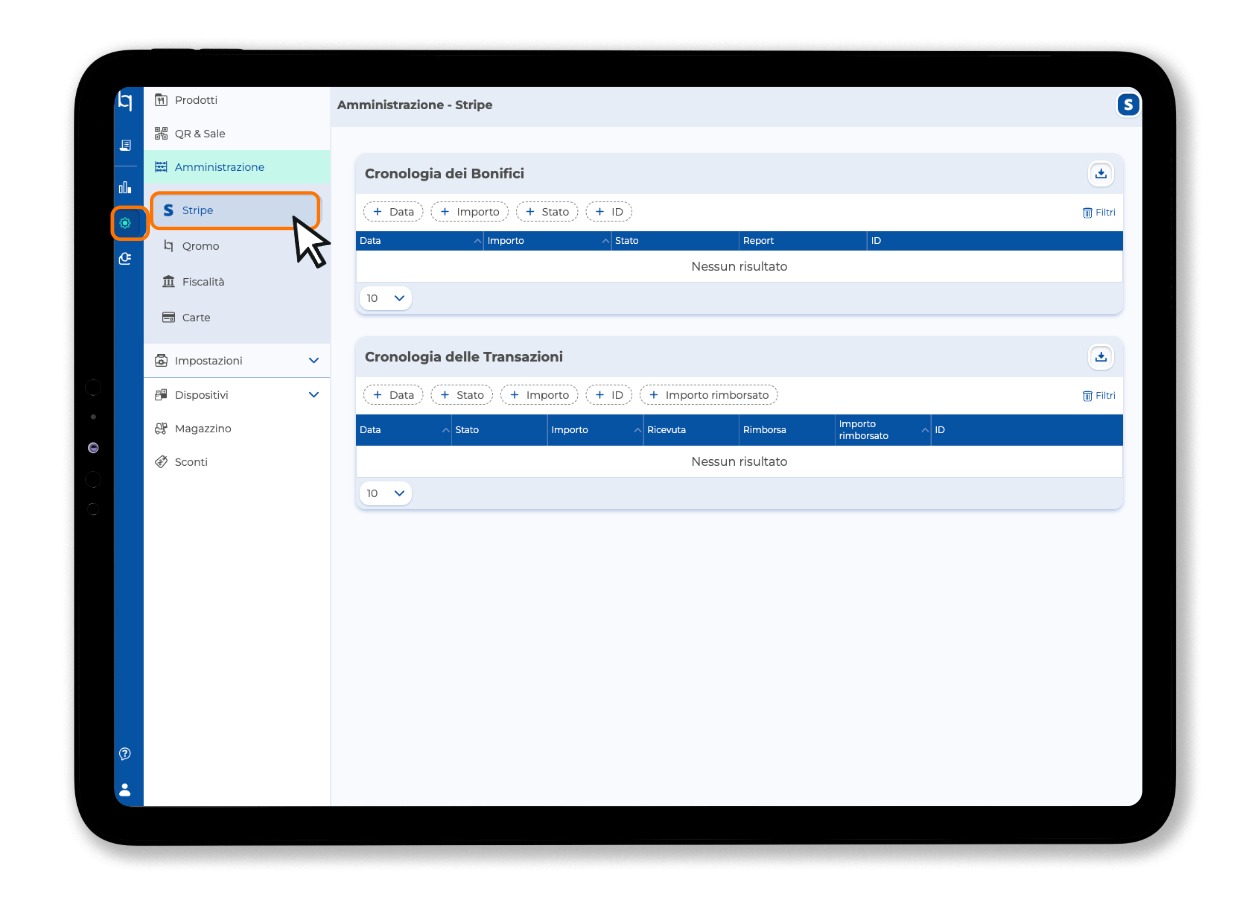
Task: Open the help question mark icon
Action: tap(125, 753)
